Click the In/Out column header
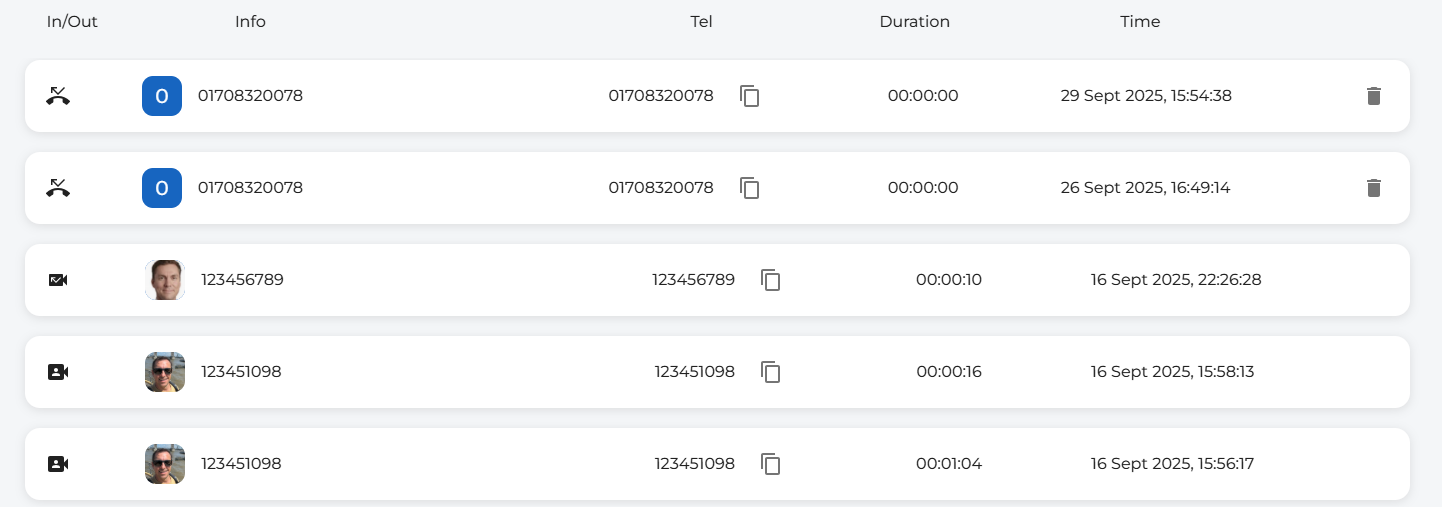The image size is (1442, 507). click(x=72, y=21)
